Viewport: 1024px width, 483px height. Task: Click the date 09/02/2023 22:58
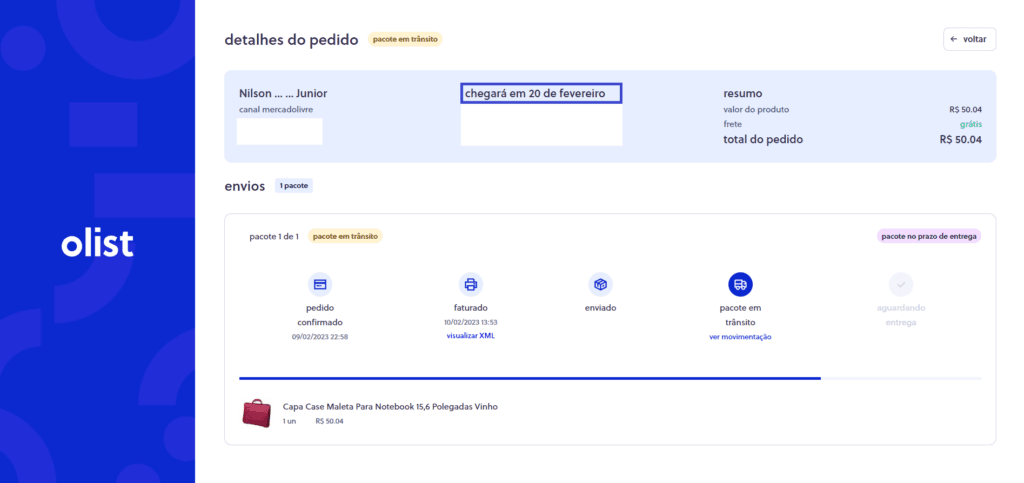320,337
